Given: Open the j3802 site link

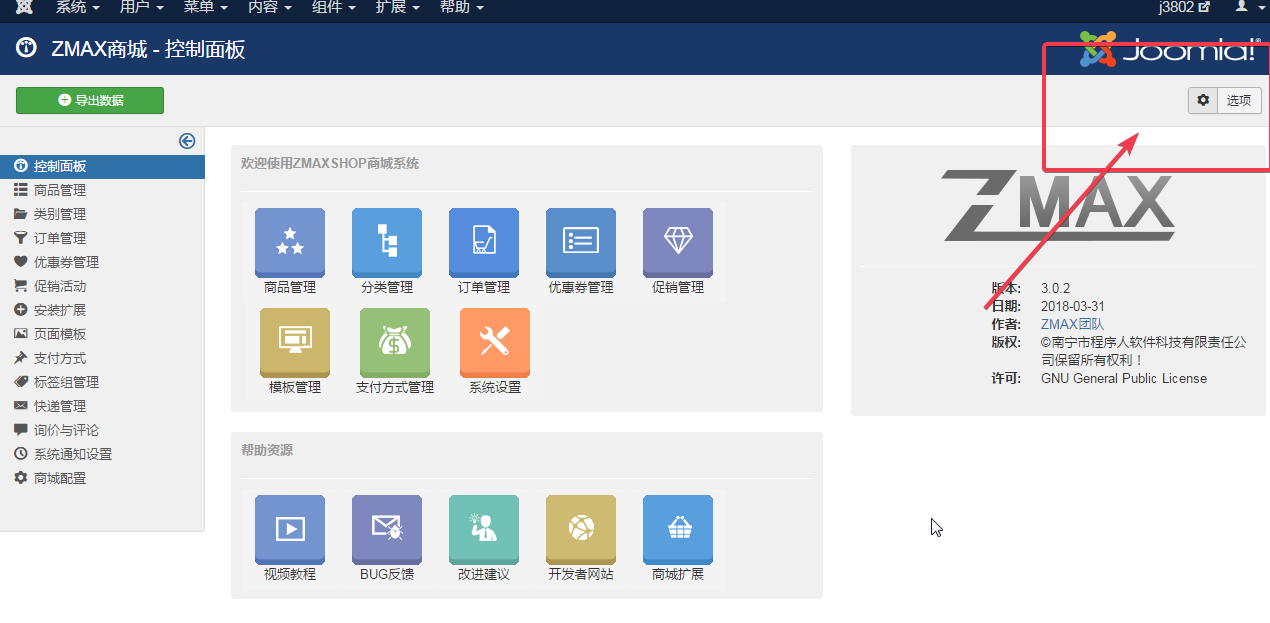Looking at the screenshot, I should coord(1184,7).
